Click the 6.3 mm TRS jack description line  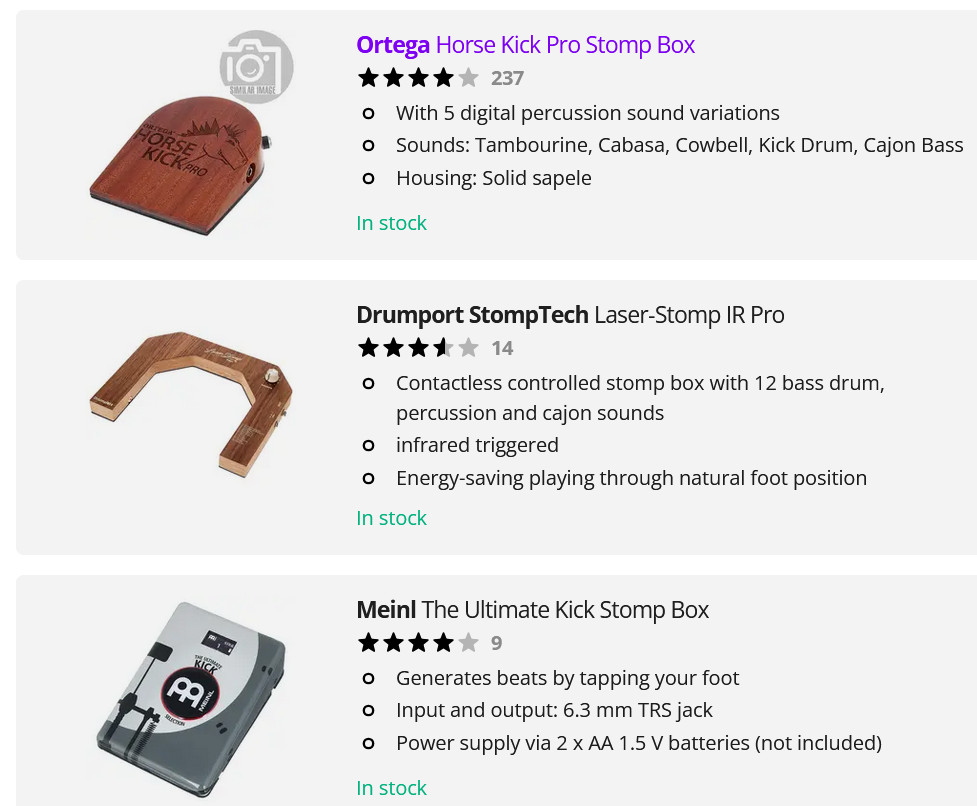(554, 710)
